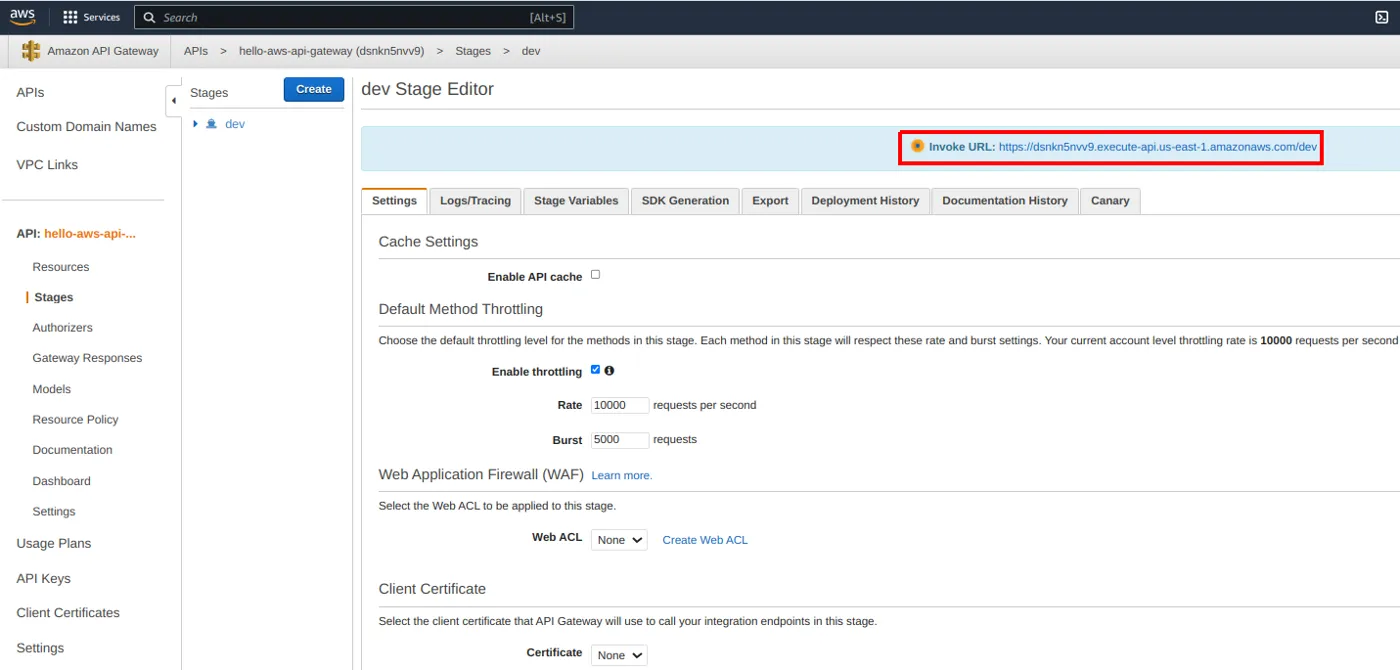The width and height of the screenshot is (1400, 670).
Task: Open the Stage Variables tab
Action: [576, 201]
